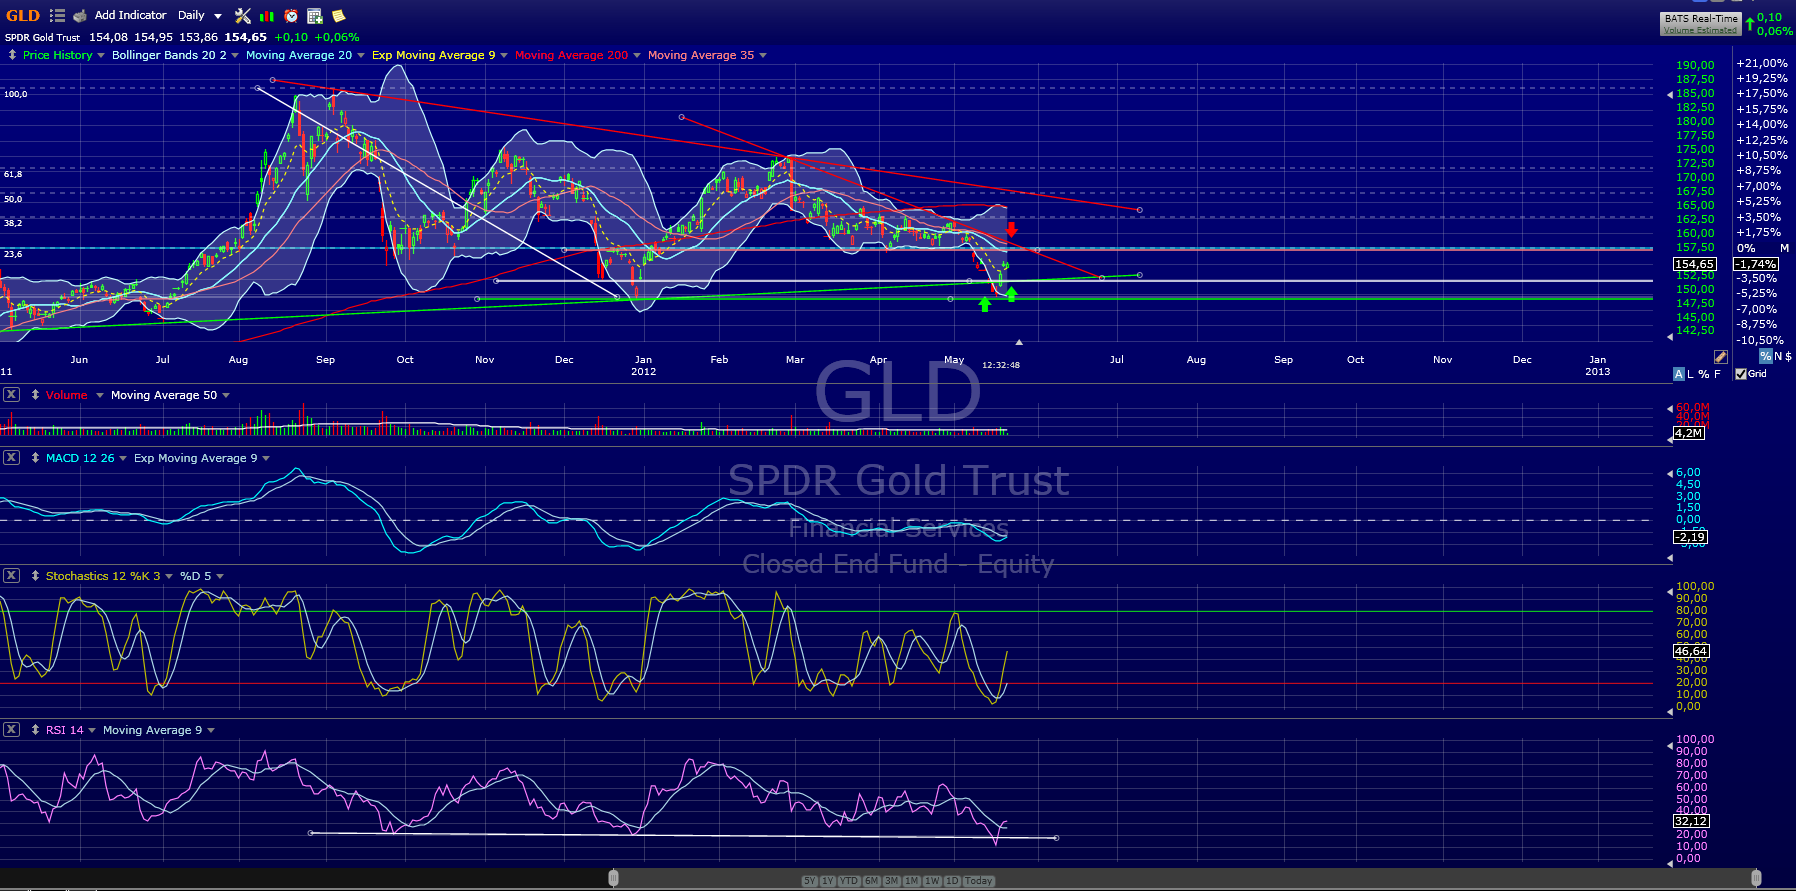Screen dimensions: 1796x891
Task: Click the reorder arrows beside Stochastics
Action: point(35,576)
